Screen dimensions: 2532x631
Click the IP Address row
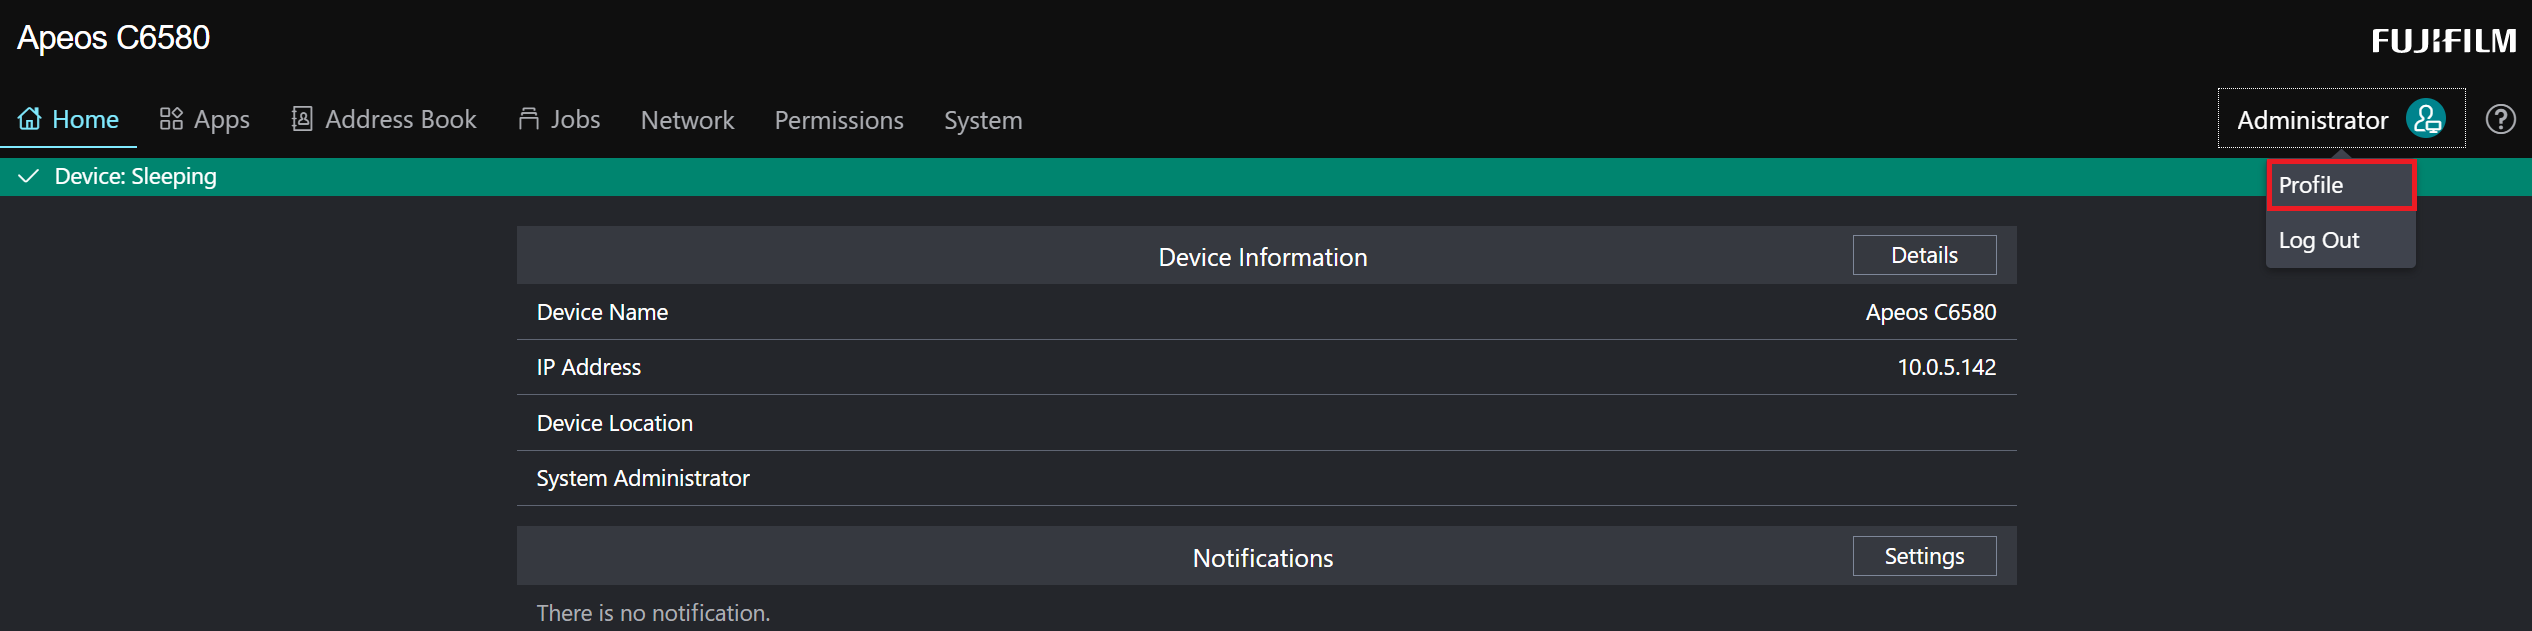click(1265, 367)
